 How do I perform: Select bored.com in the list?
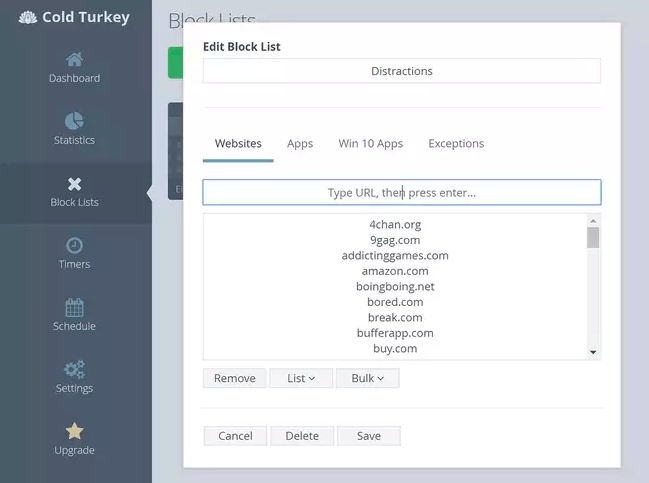(x=395, y=302)
